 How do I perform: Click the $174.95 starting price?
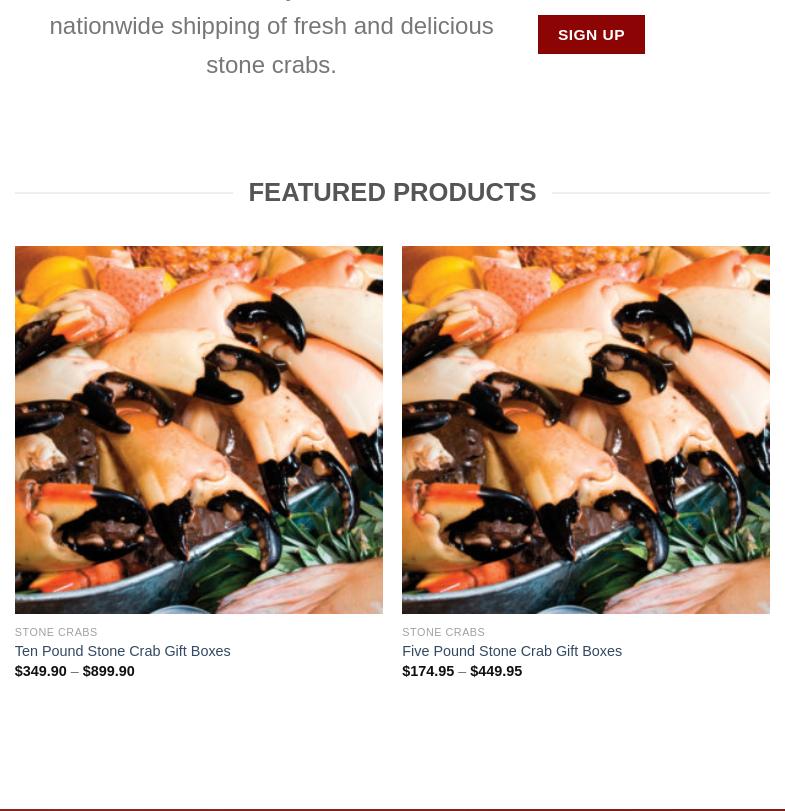point(428,671)
